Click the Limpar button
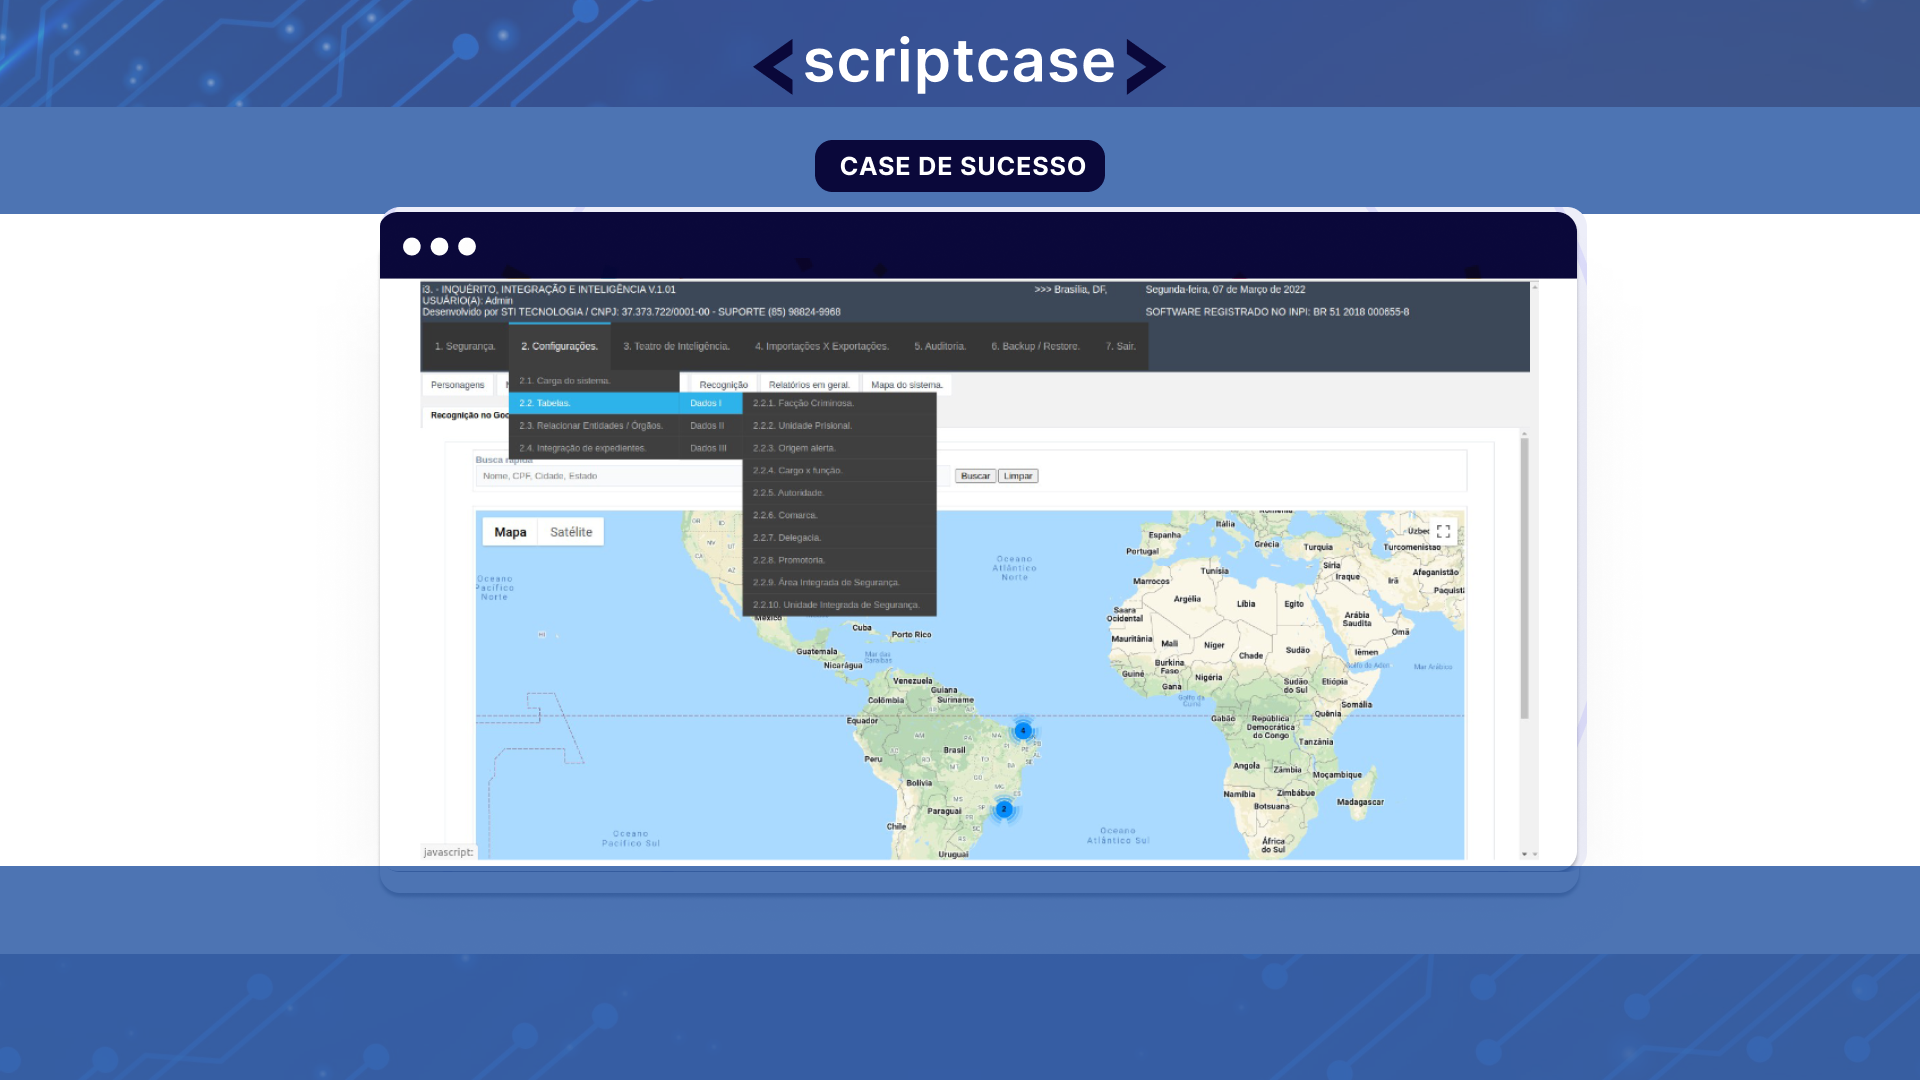 pos(1018,476)
